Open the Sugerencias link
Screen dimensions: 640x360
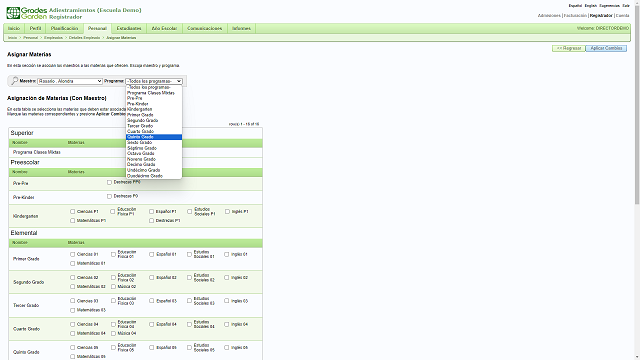click(609, 6)
